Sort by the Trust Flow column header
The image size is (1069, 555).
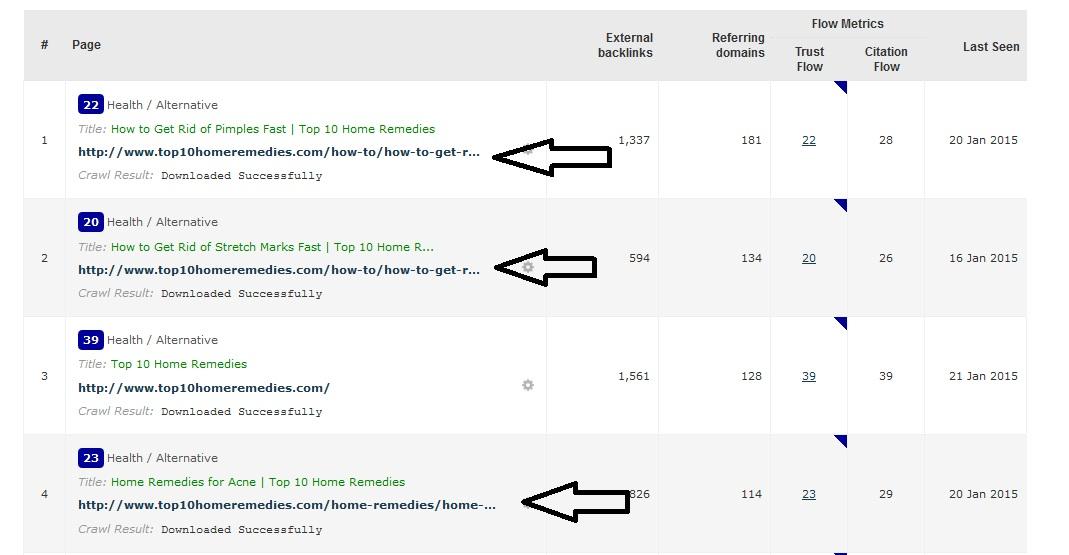pos(809,59)
